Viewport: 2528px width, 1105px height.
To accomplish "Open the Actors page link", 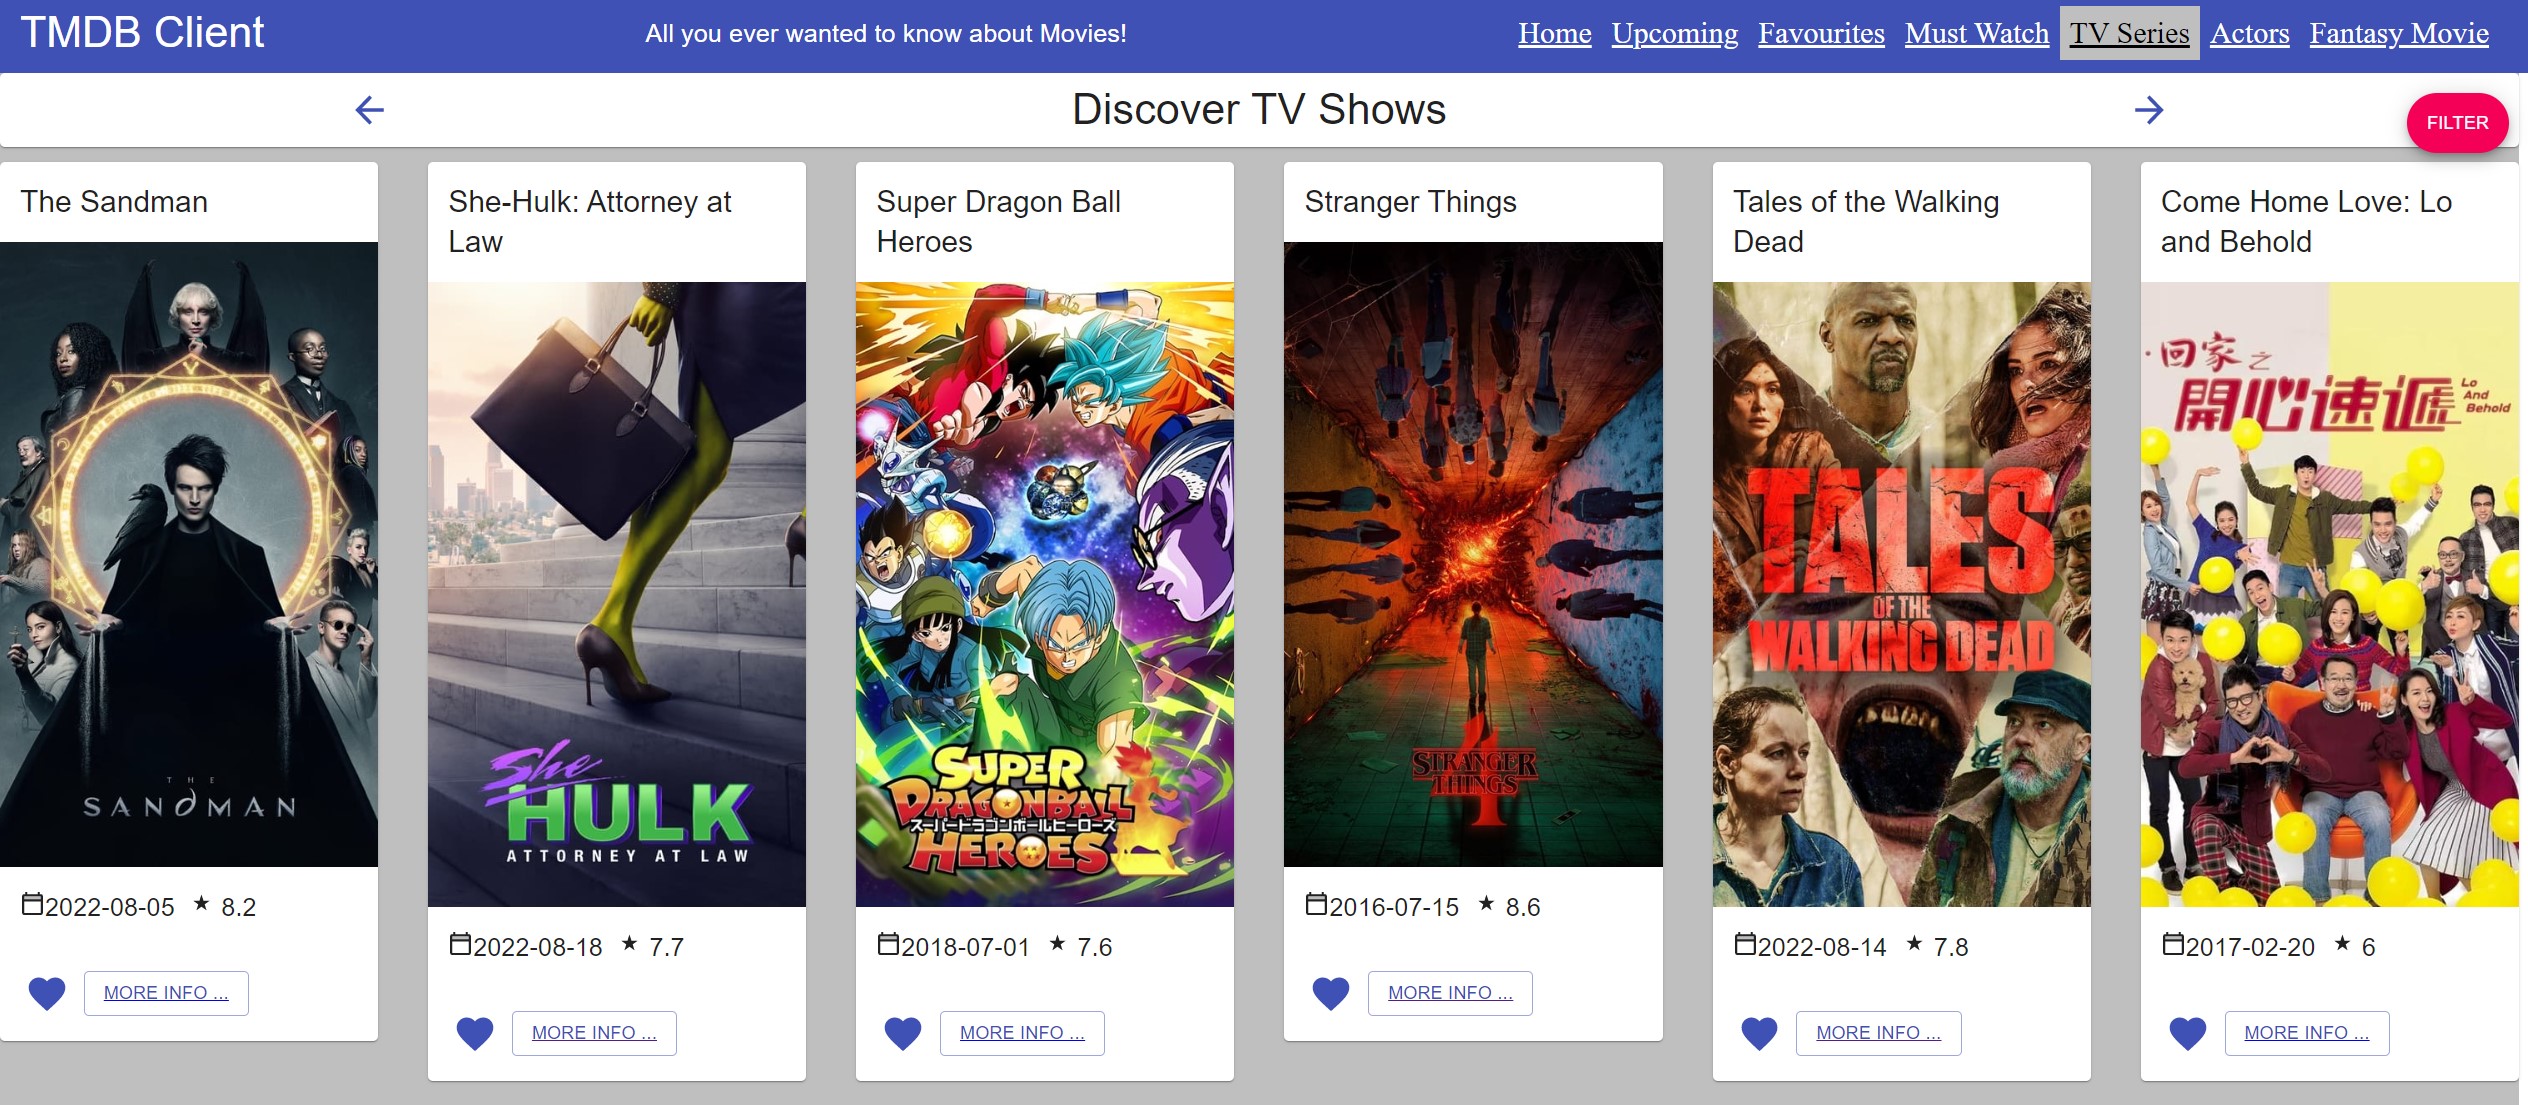I will [2249, 33].
